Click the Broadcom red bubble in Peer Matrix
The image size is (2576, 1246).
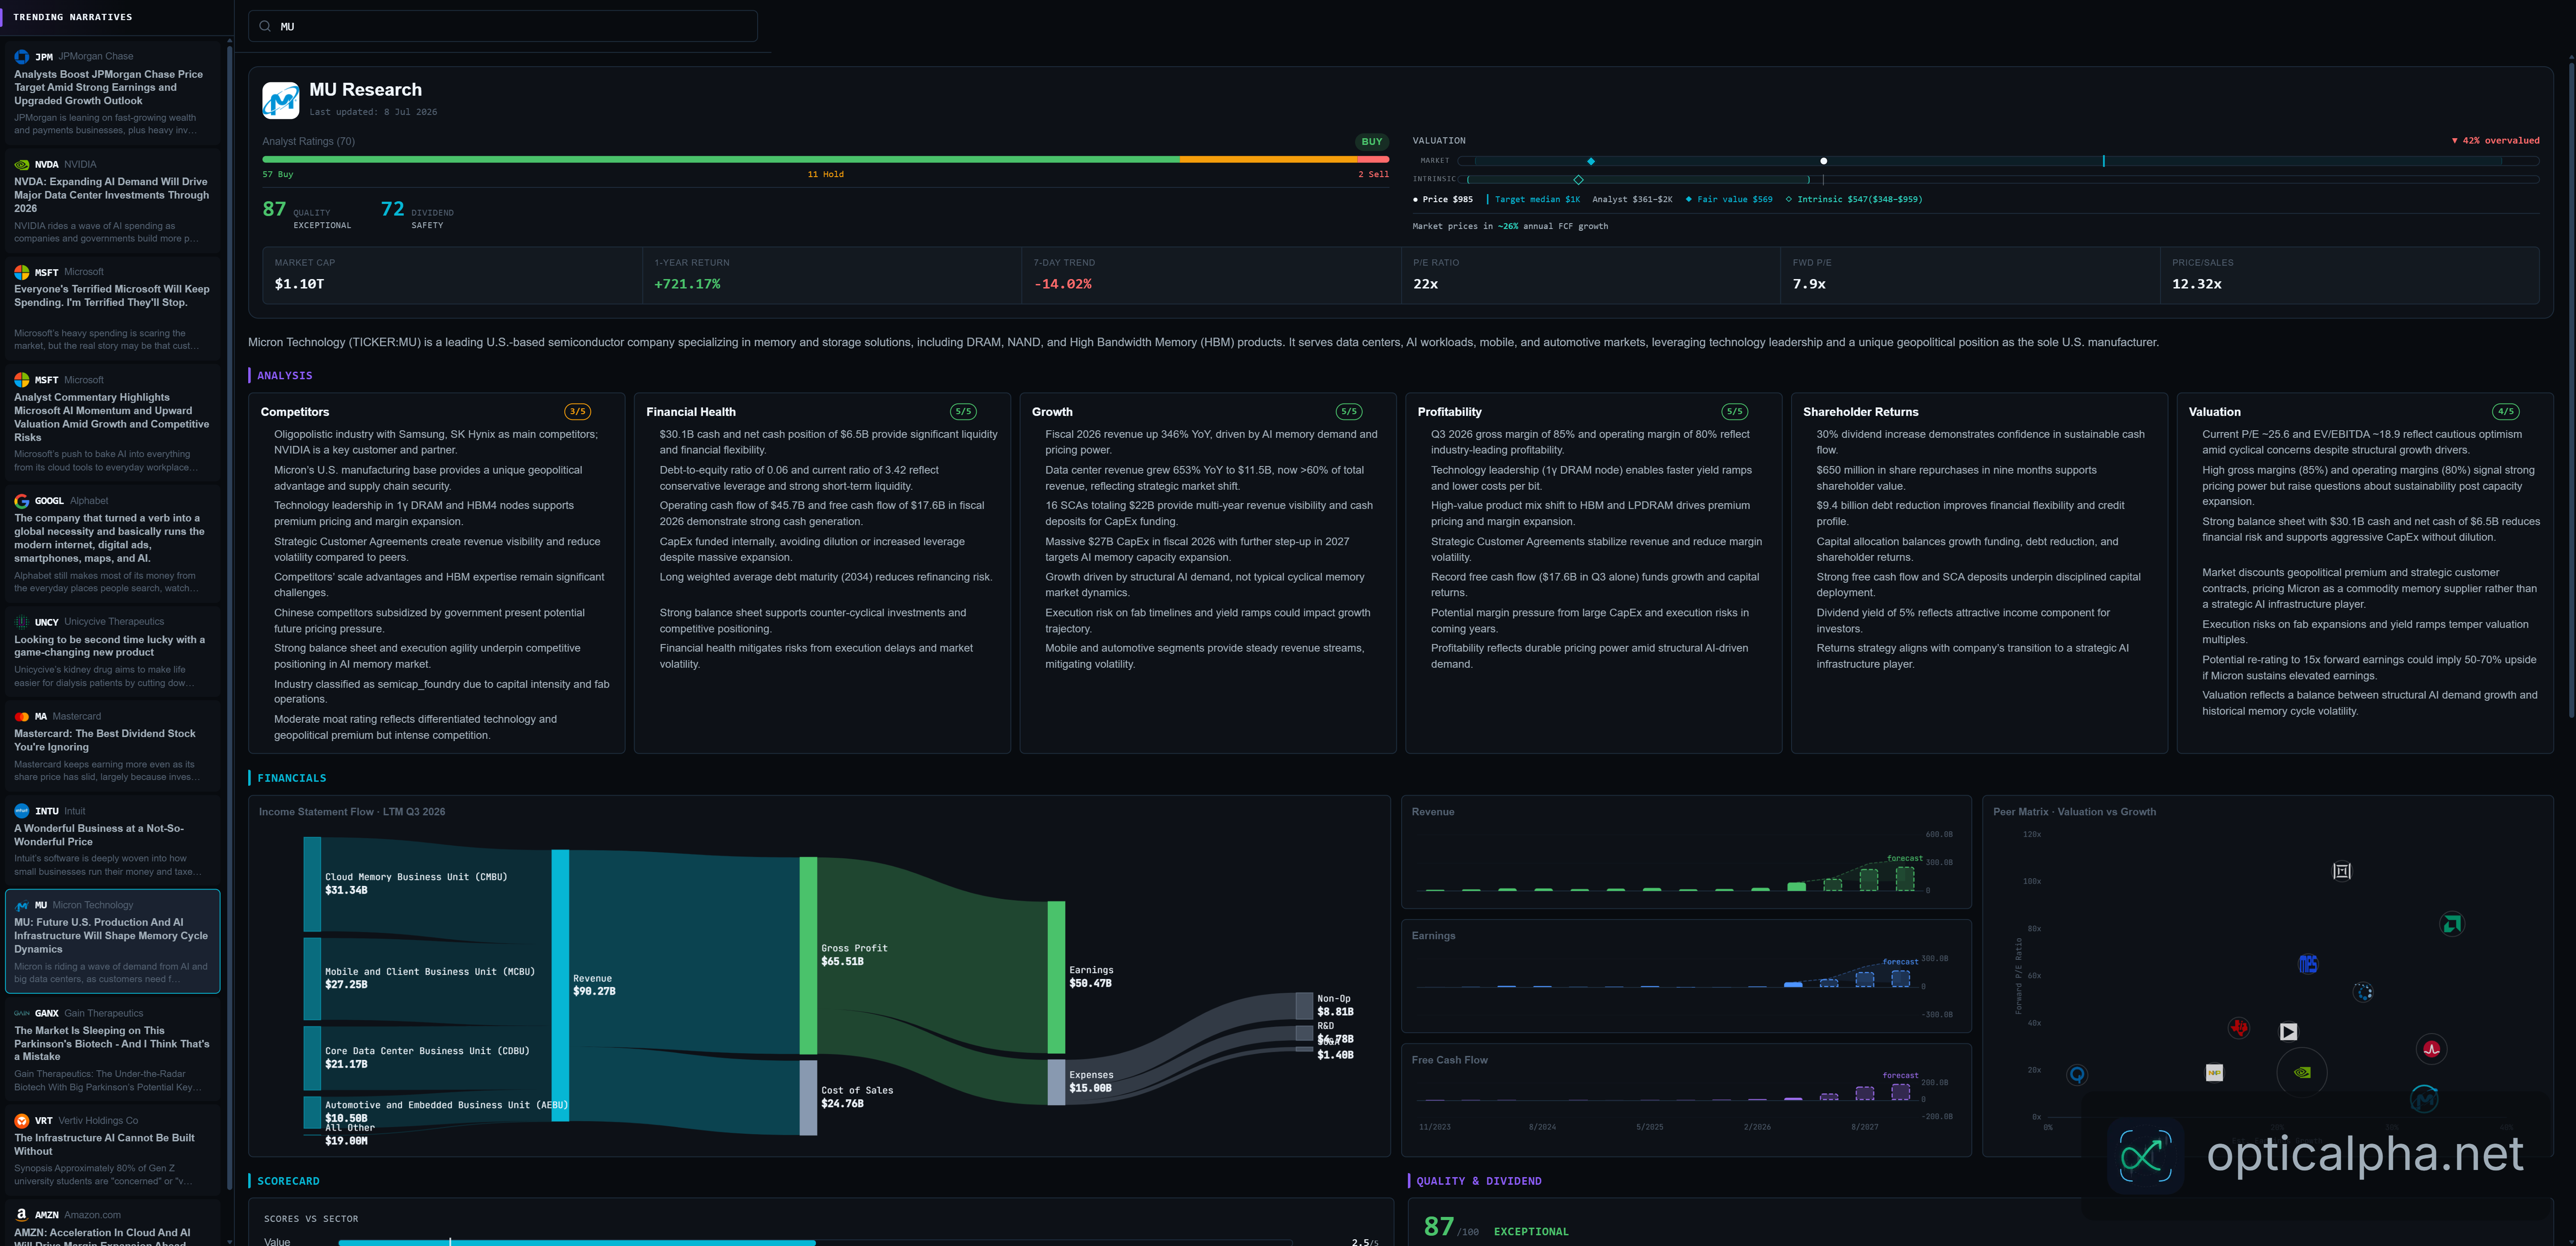2432,1049
